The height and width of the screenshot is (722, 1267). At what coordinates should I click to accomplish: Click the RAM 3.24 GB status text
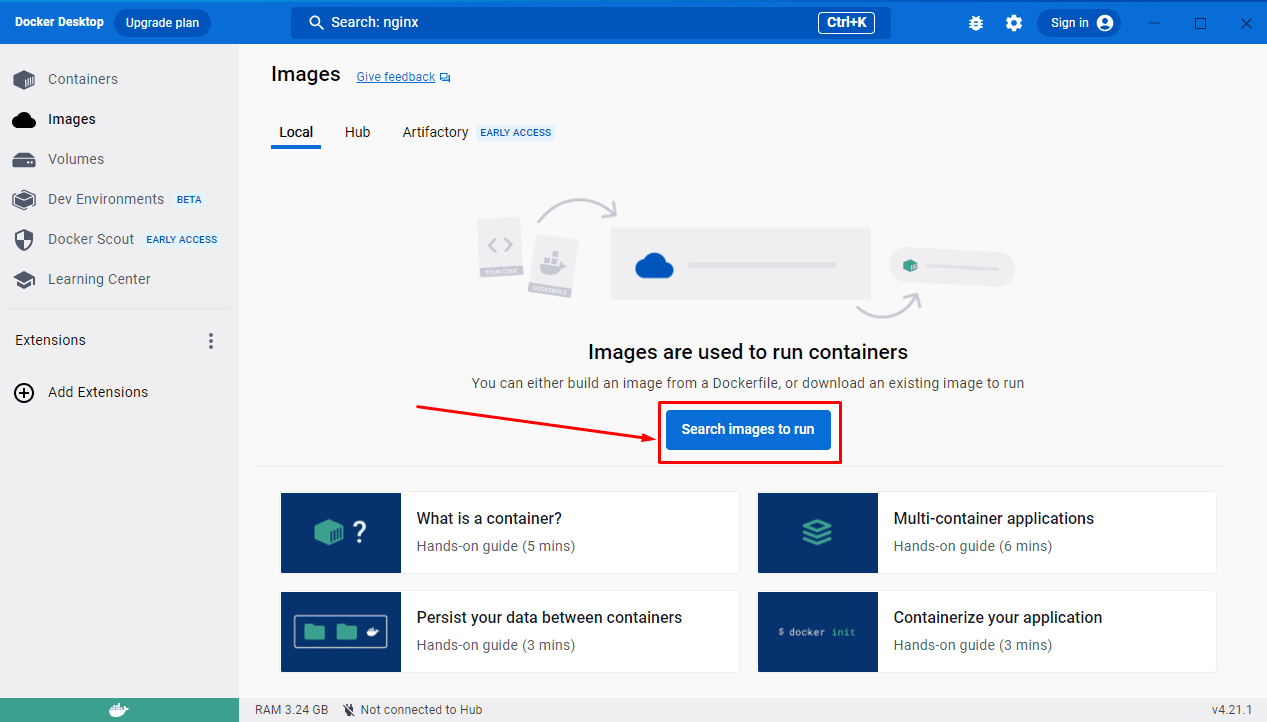292,710
